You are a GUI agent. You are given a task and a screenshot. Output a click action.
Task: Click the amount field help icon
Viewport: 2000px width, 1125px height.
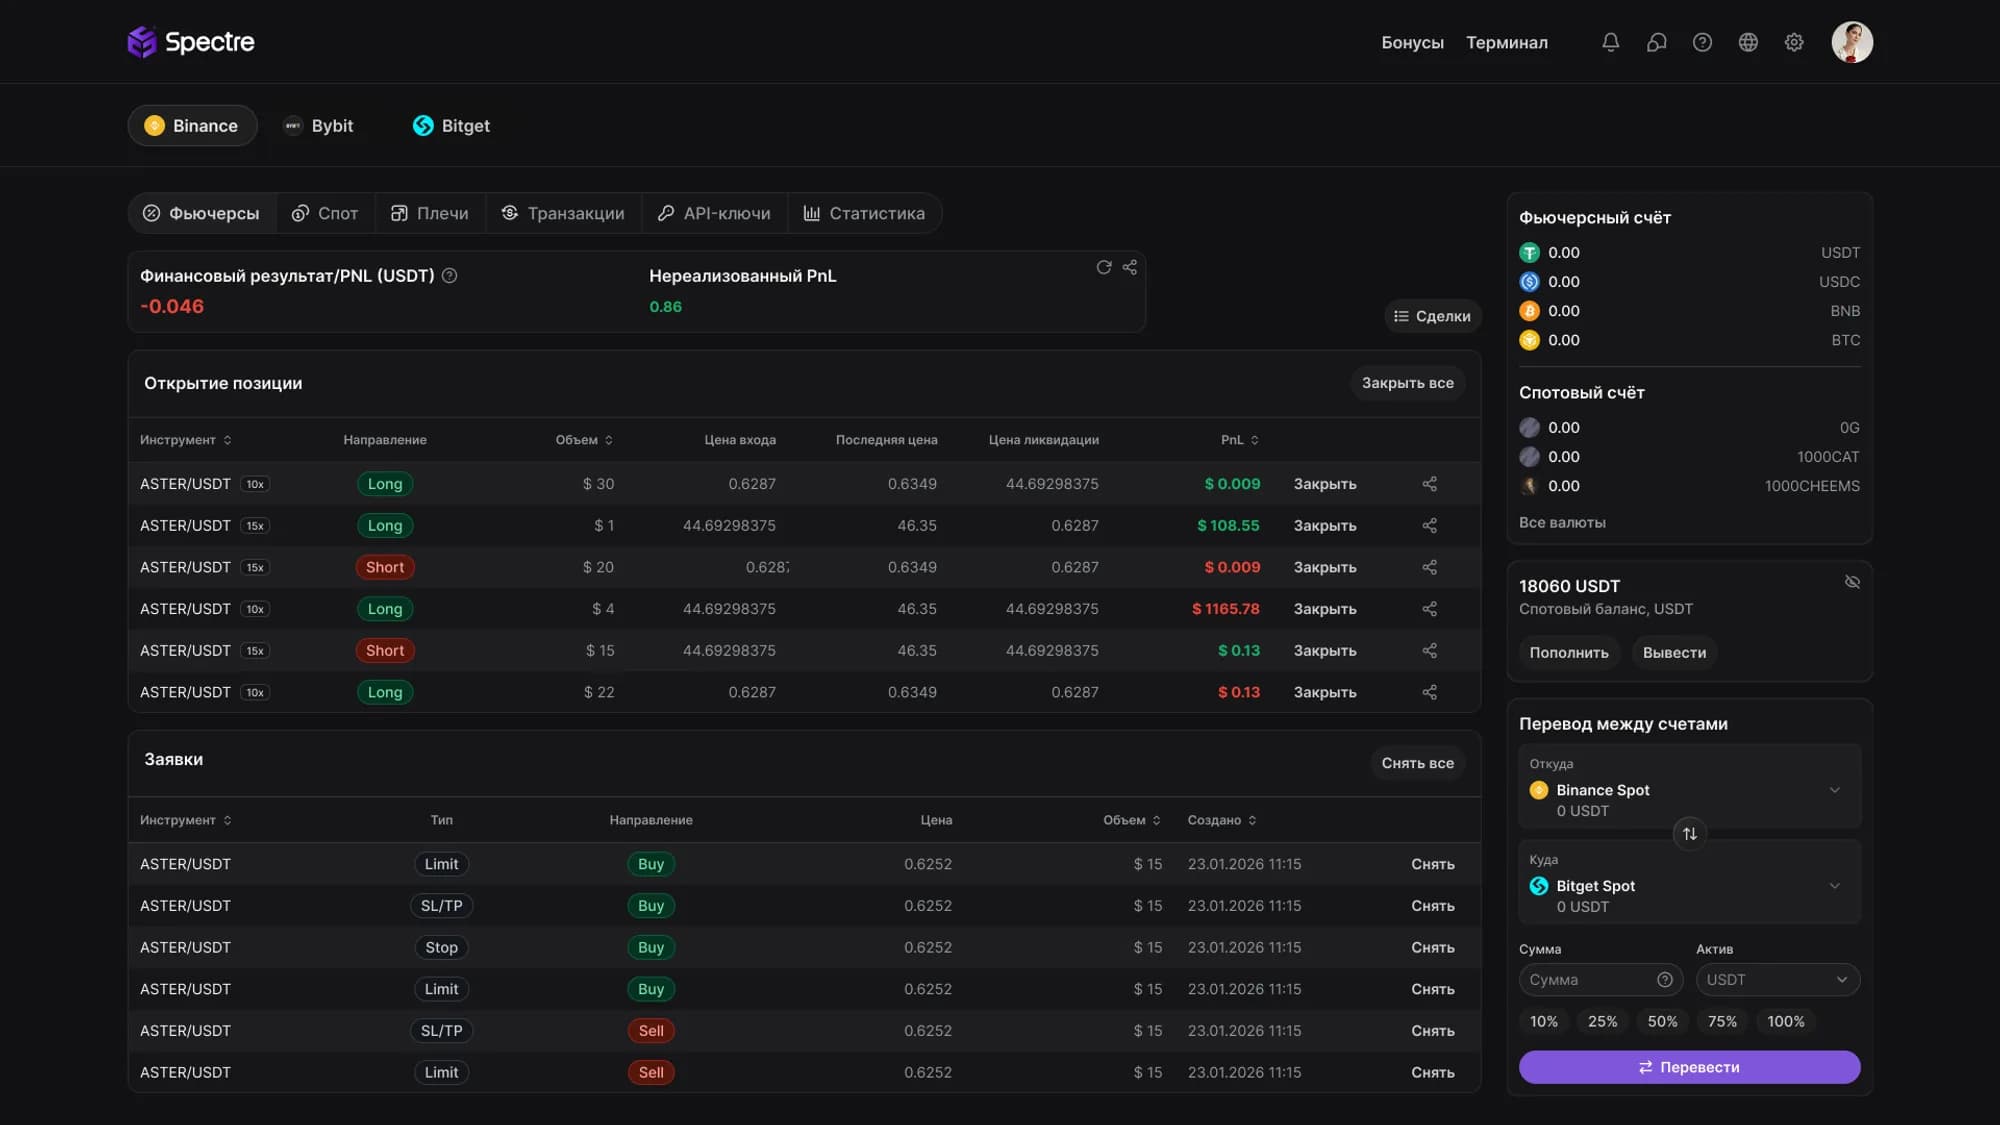[x=1664, y=980]
